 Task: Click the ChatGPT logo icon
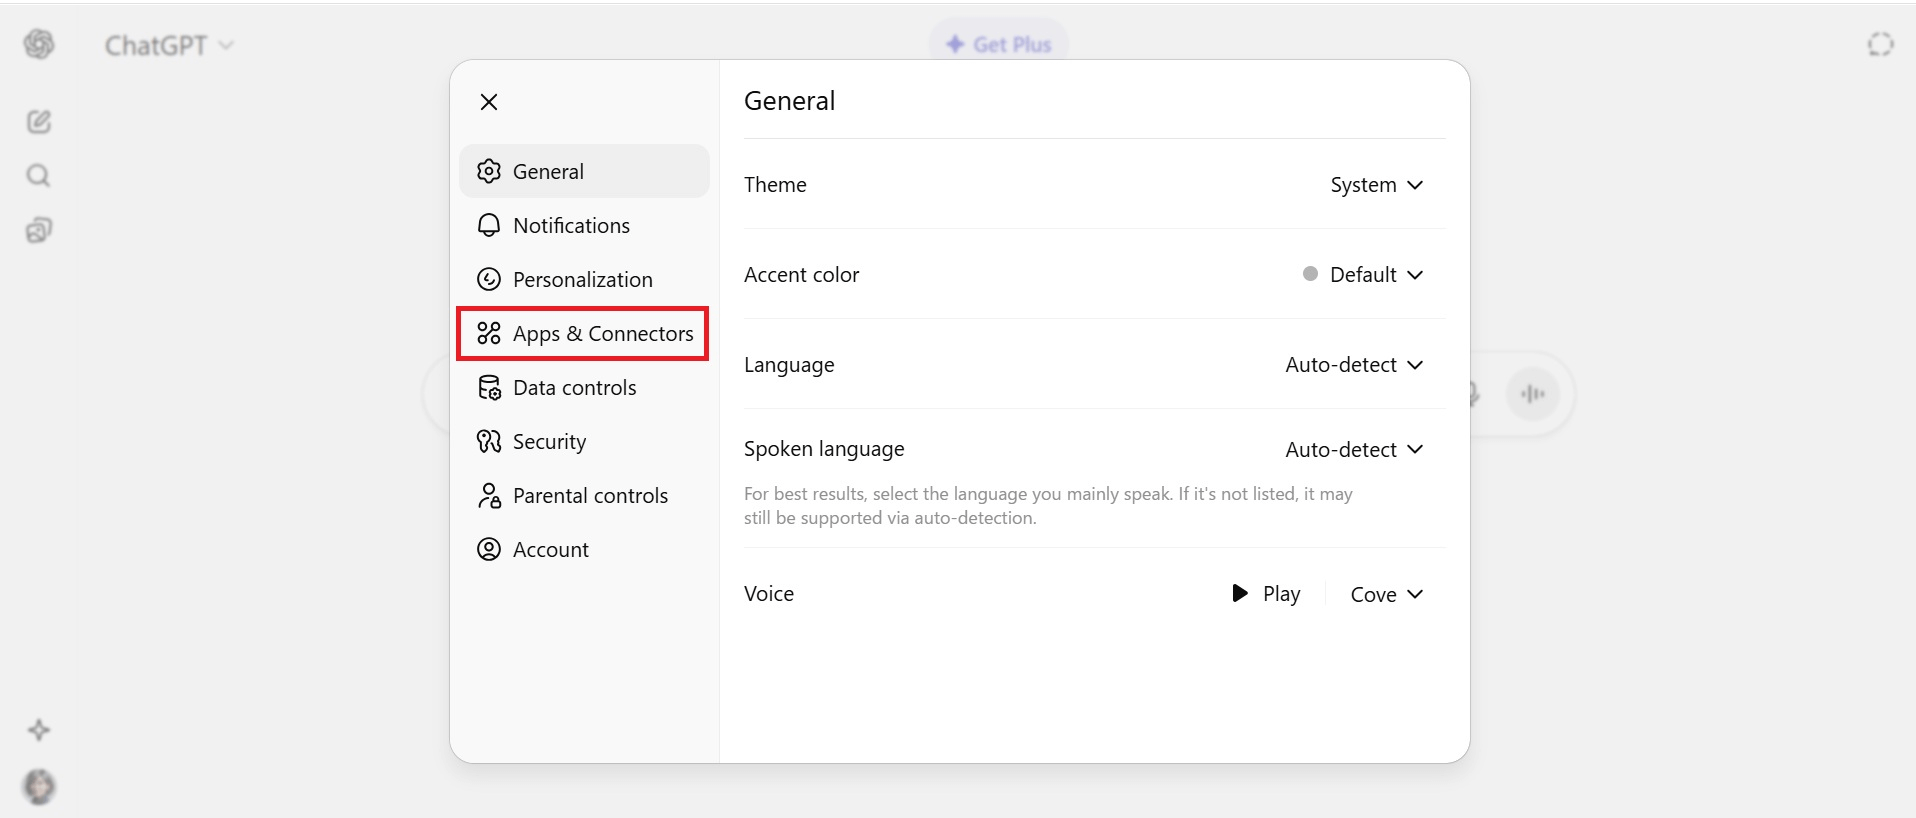[39, 44]
